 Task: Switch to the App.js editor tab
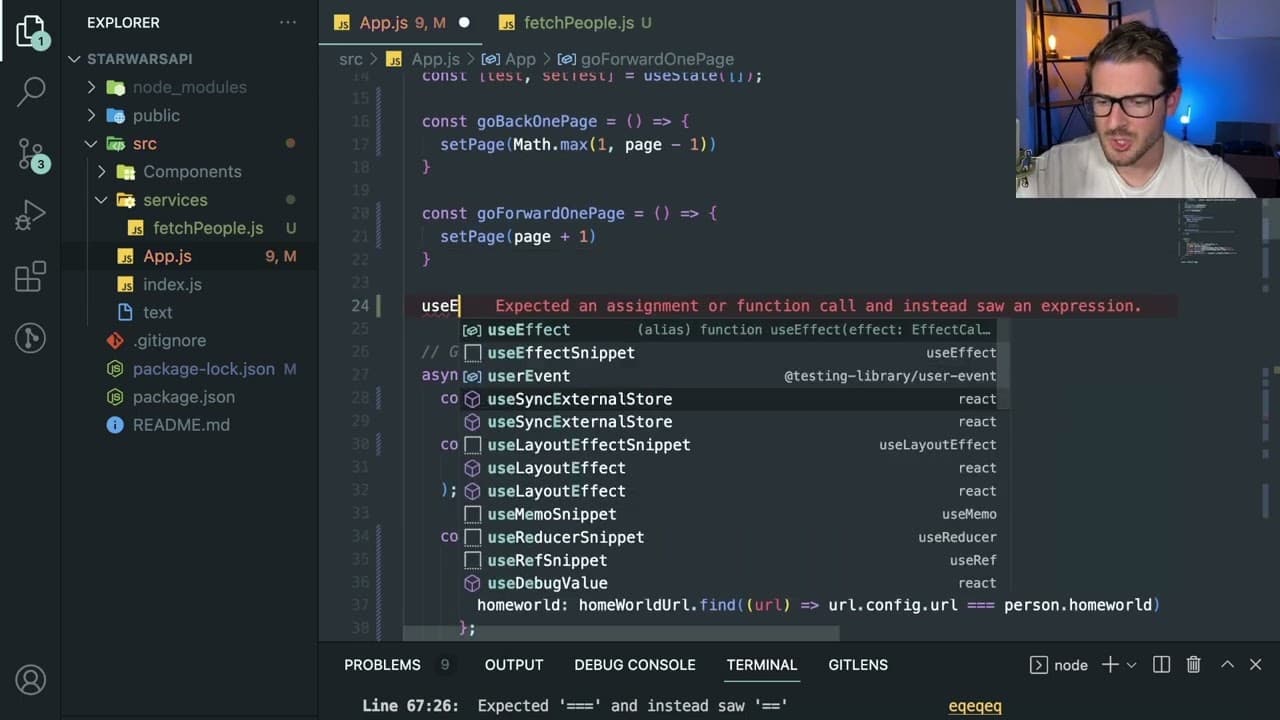point(399,22)
